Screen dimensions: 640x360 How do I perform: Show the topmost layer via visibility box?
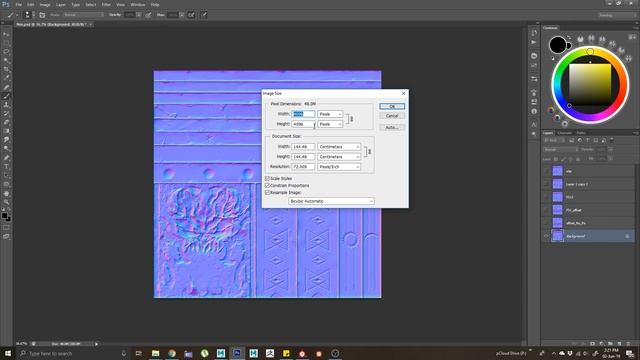point(546,171)
